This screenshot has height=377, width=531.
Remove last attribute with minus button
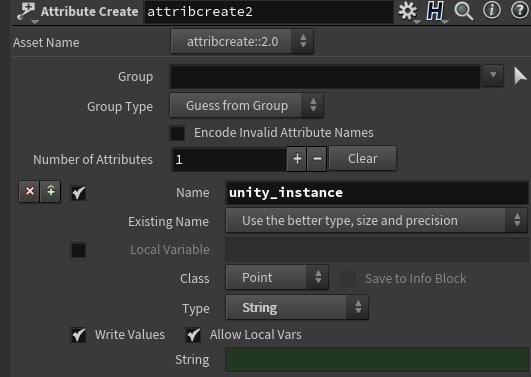coord(317,159)
